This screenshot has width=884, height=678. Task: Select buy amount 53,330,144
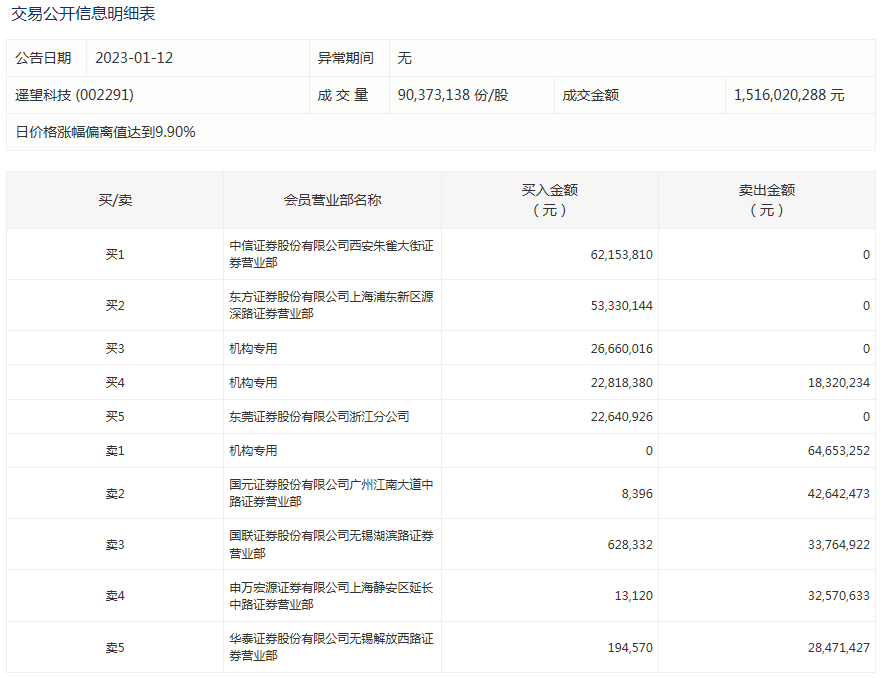click(x=621, y=305)
